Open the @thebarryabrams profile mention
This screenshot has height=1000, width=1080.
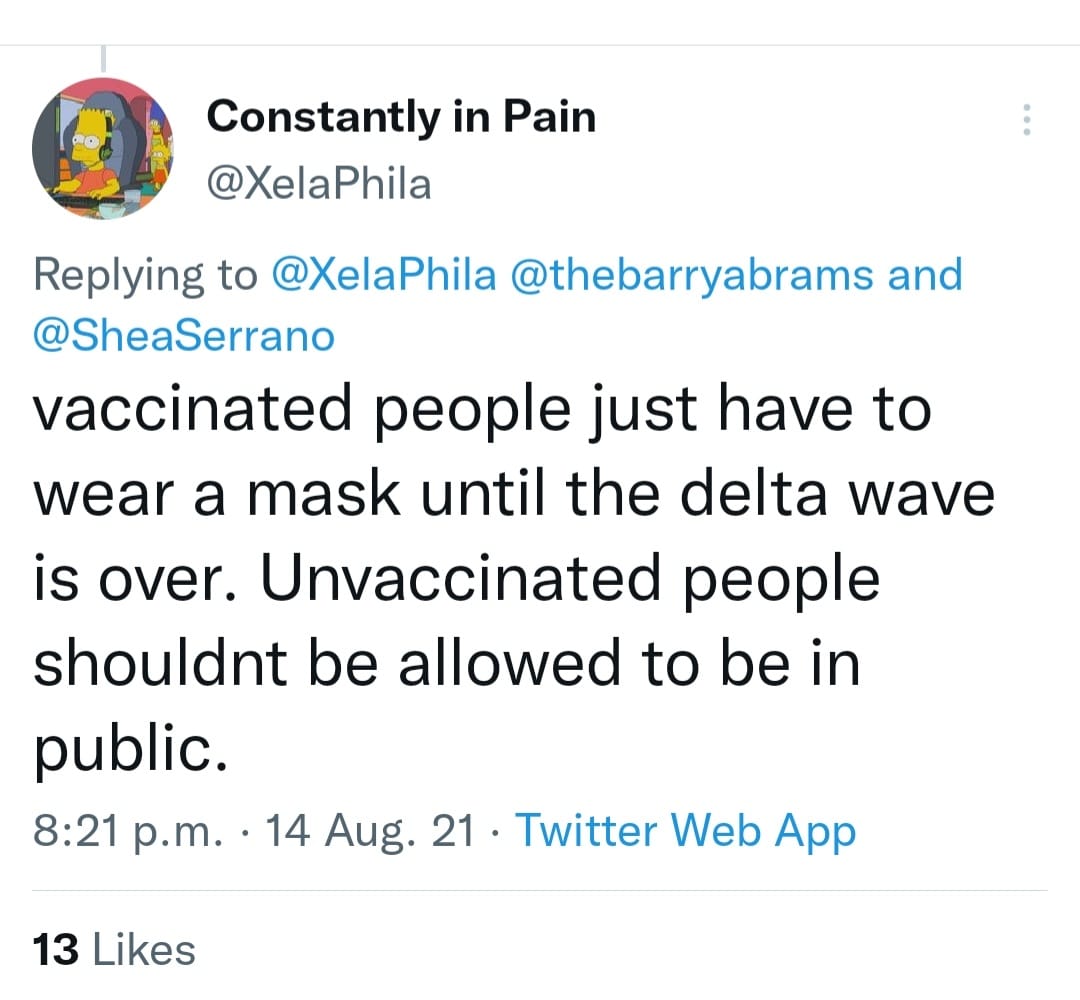692,275
